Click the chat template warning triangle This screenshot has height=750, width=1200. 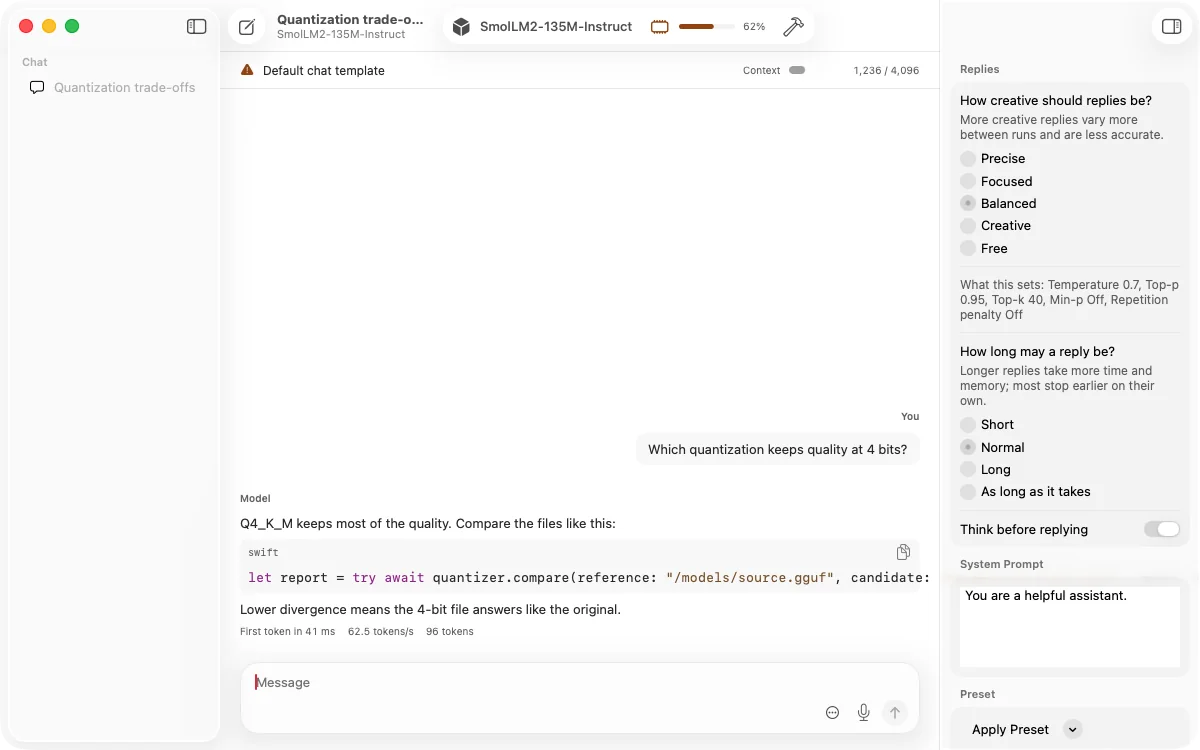pyautogui.click(x=247, y=70)
